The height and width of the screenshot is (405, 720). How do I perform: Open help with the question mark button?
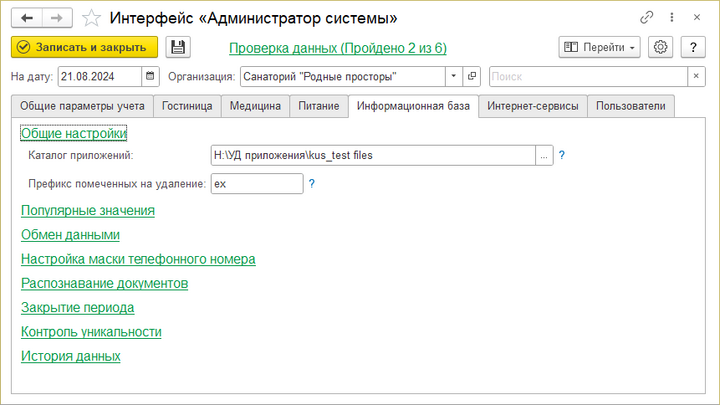tap(693, 47)
